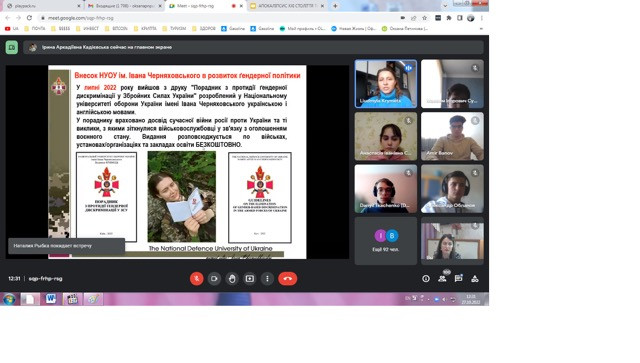The image size is (640, 363).
Task: Open the Windows Start menu orb
Action: click(x=9, y=299)
